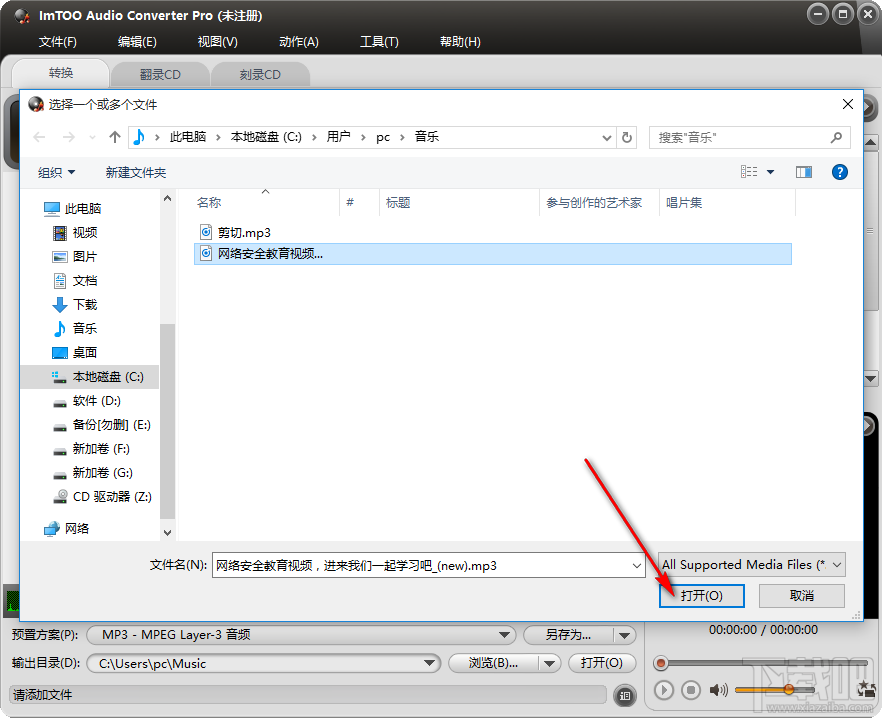Screen dimensions: 882x718
Task: Open the folder icon beside 请添加文件
Action: point(624,694)
